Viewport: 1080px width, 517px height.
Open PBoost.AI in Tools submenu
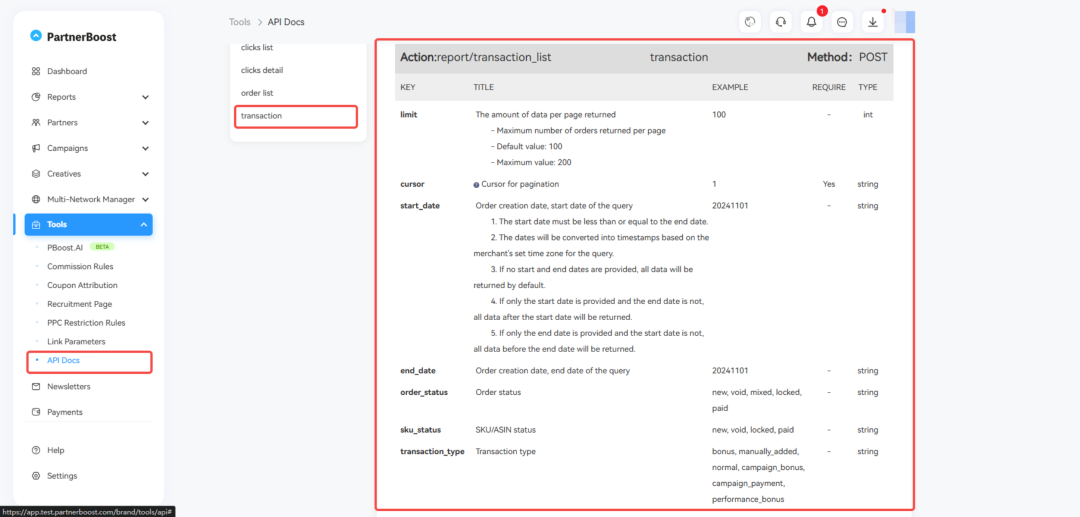pos(65,246)
